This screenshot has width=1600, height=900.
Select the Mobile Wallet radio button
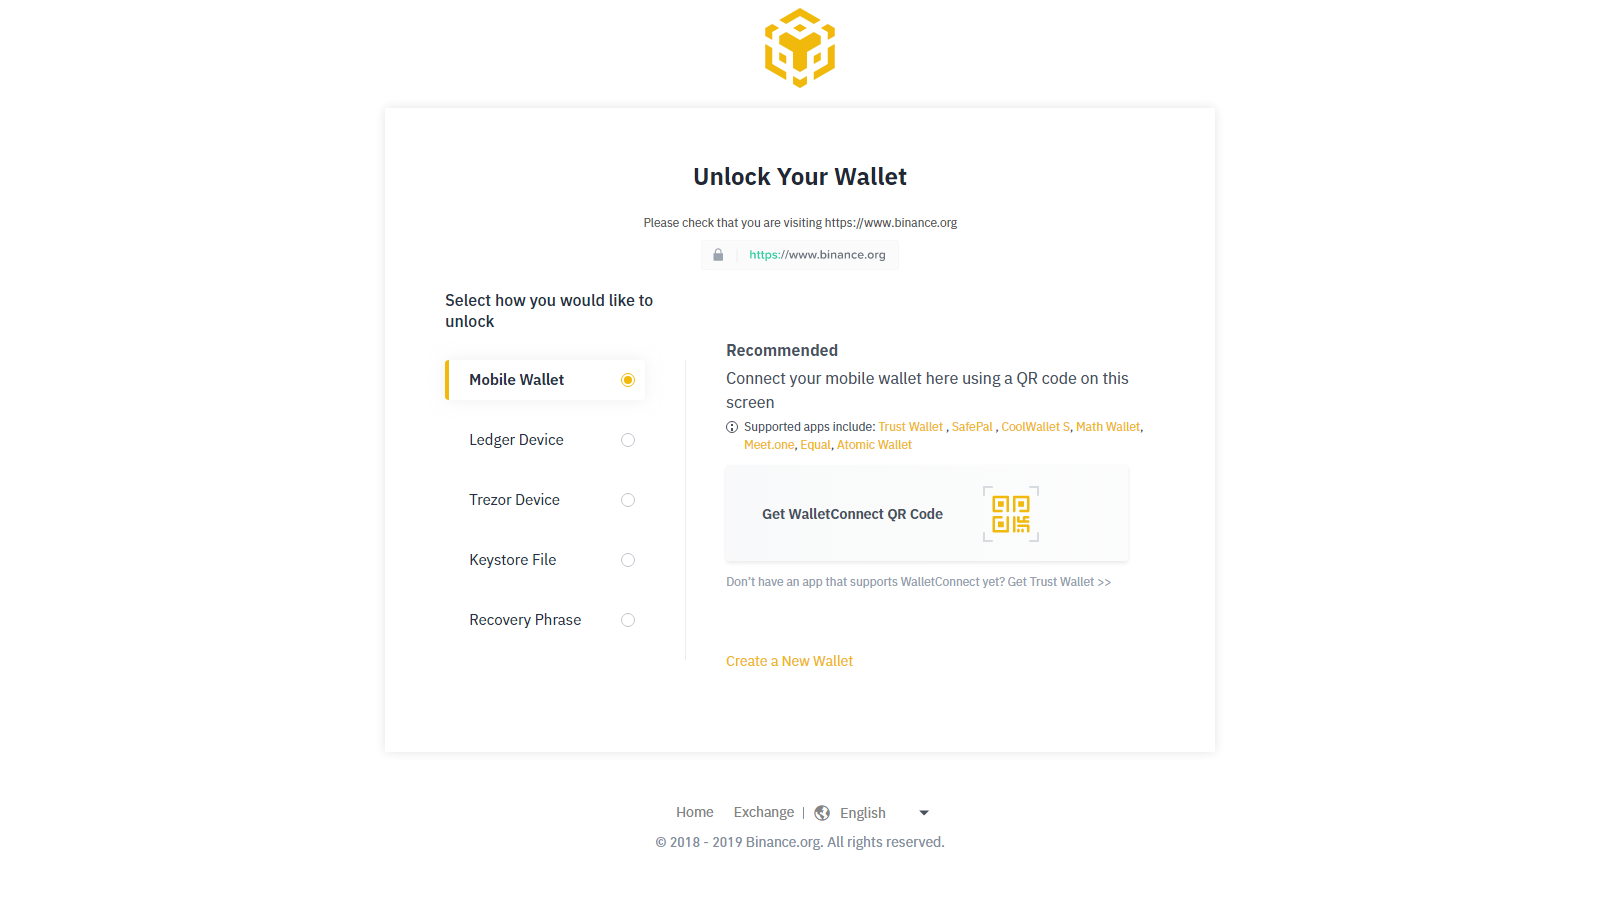point(628,380)
